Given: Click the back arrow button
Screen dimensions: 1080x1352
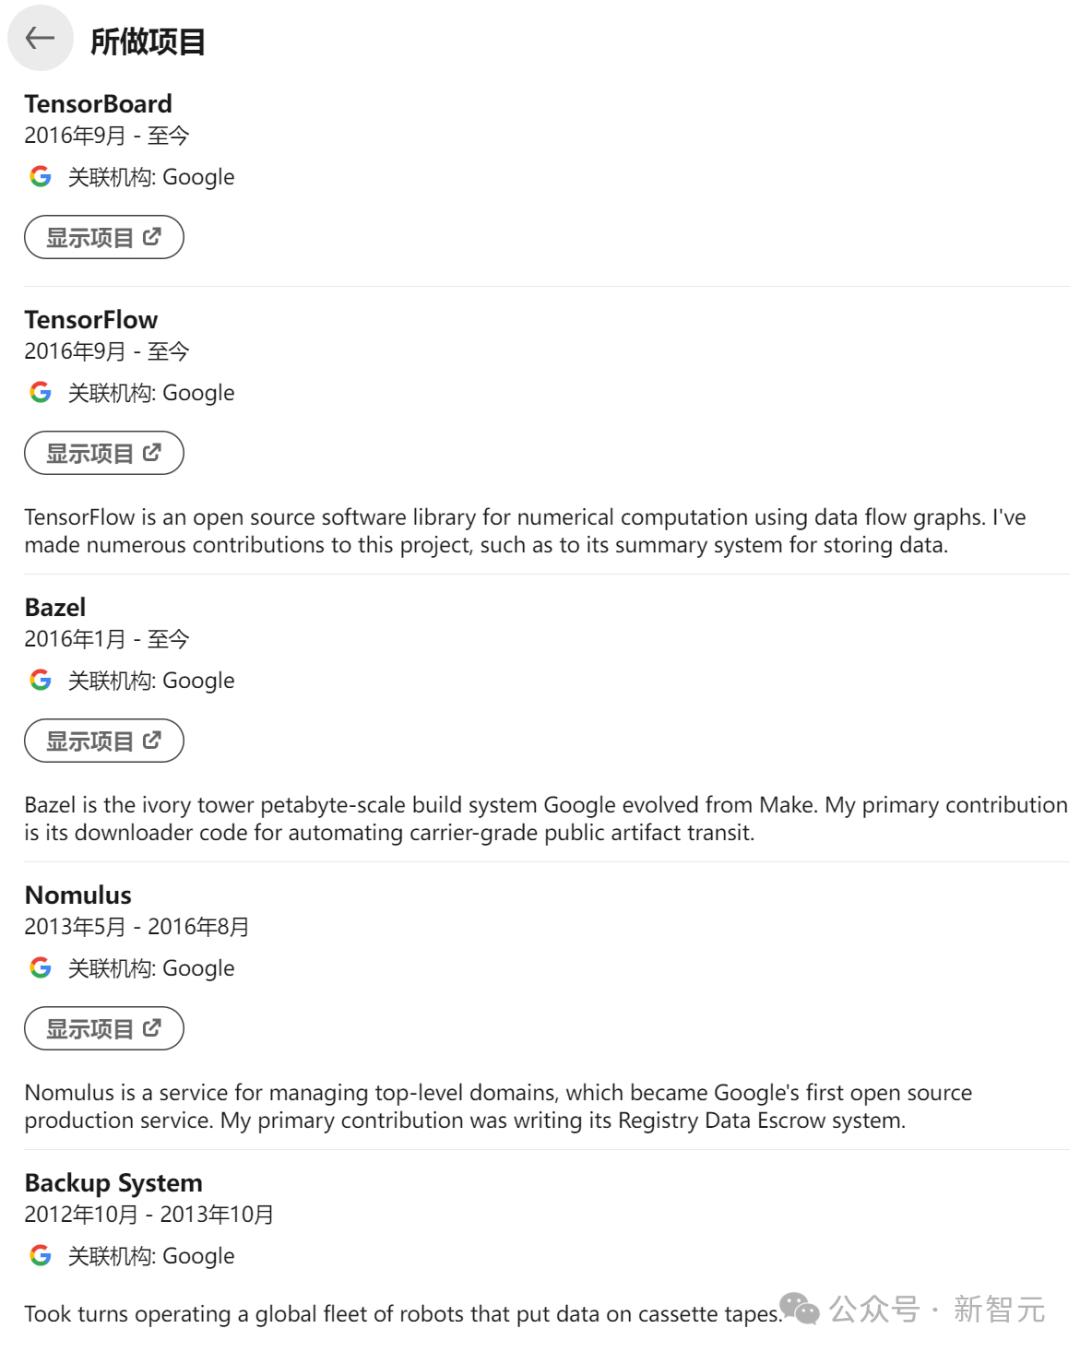Looking at the screenshot, I should [40, 39].
